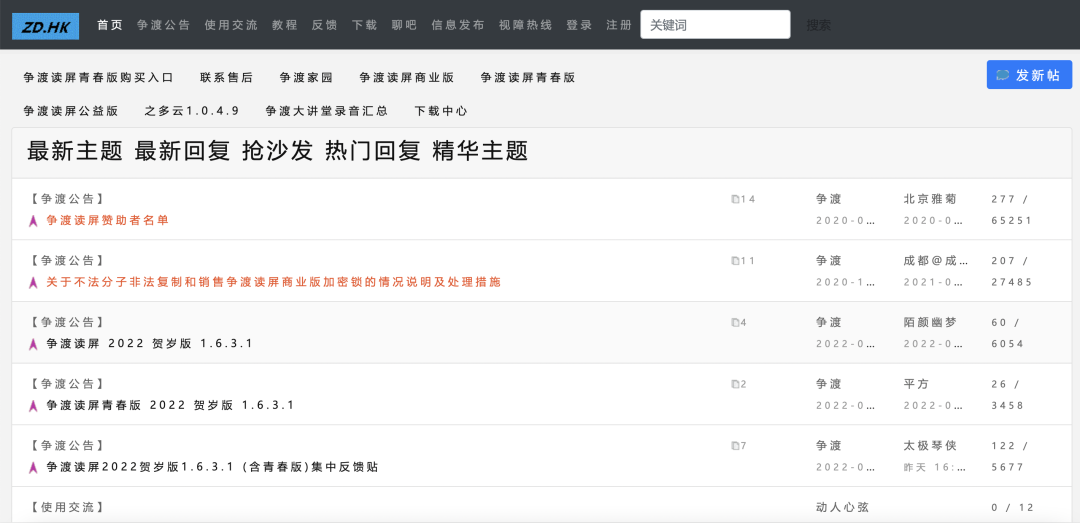
Task: Open 教程 in the navigation bar
Action: pos(284,25)
